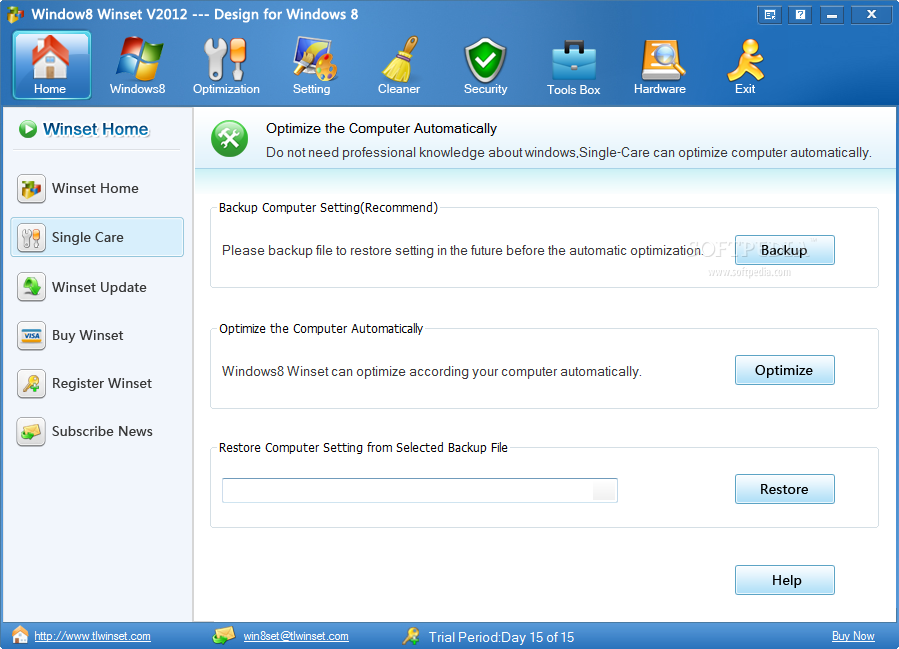This screenshot has width=899, height=649.
Task: Click the key icon beside Trial Period
Action: 411,635
